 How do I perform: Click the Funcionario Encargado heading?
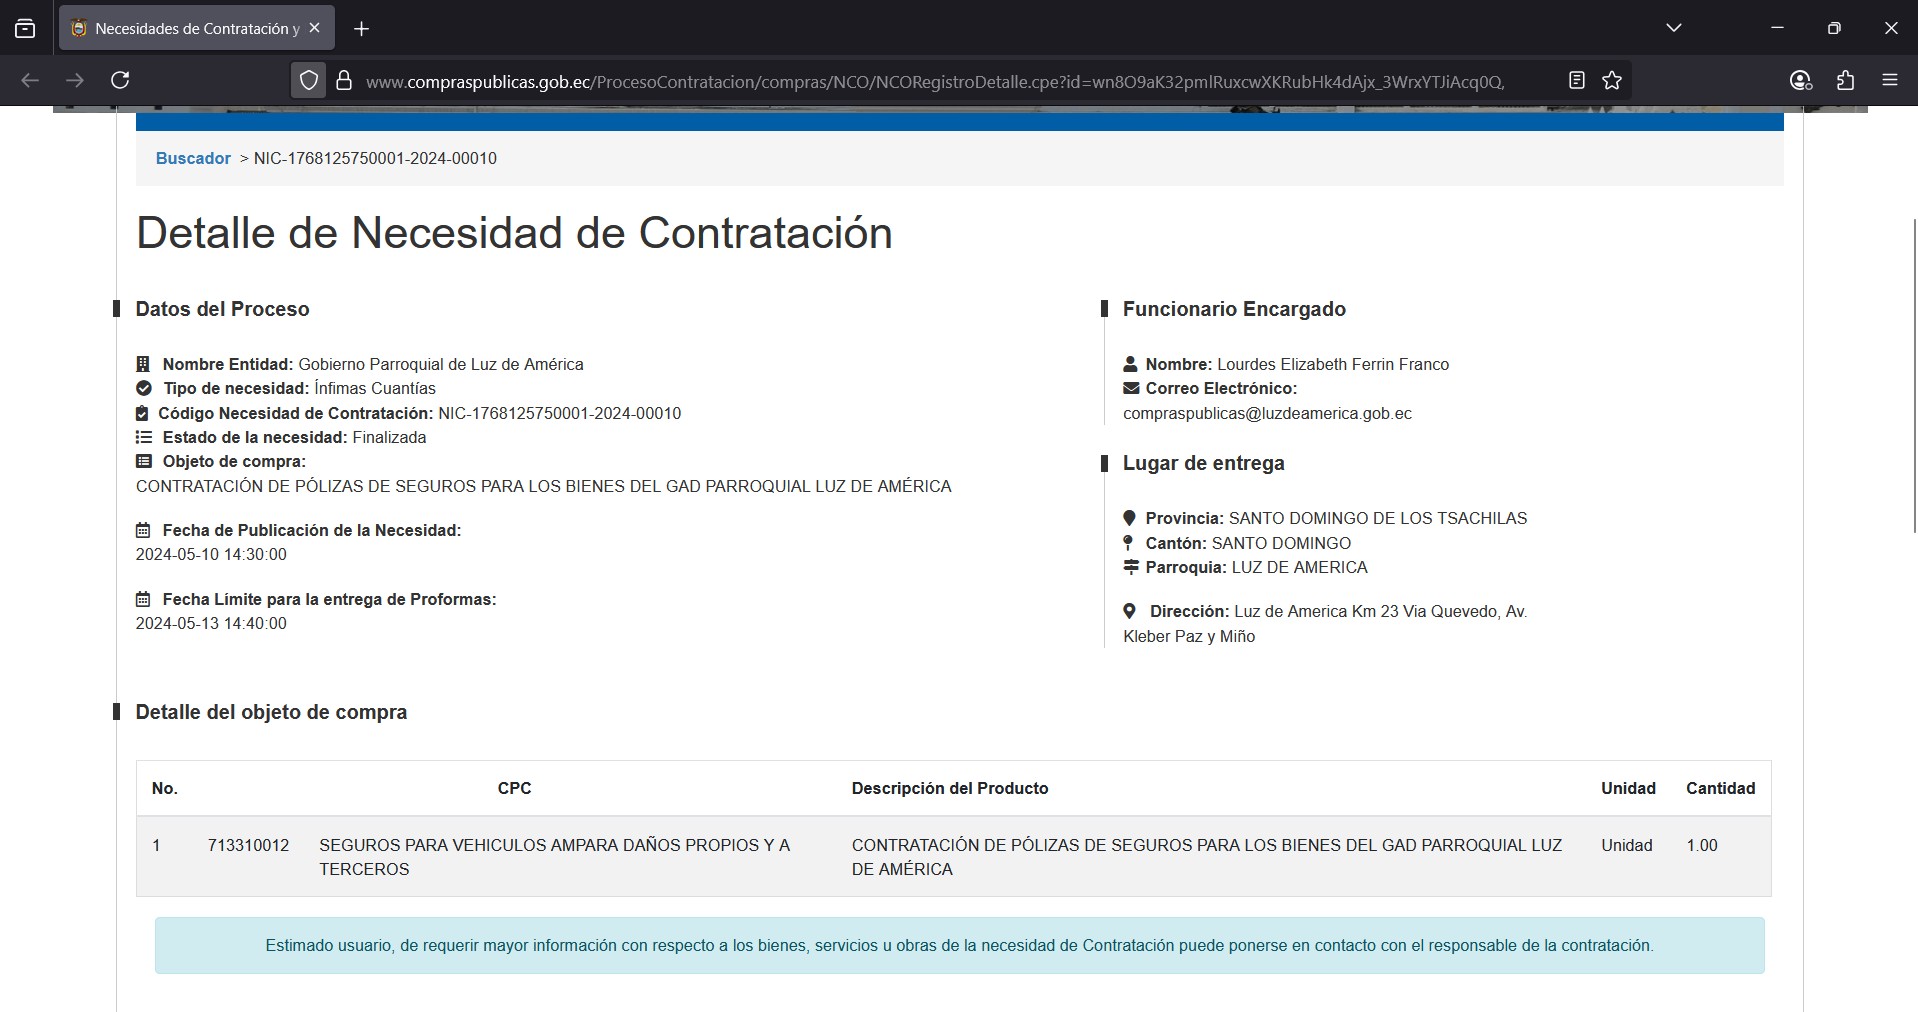pyautogui.click(x=1234, y=309)
